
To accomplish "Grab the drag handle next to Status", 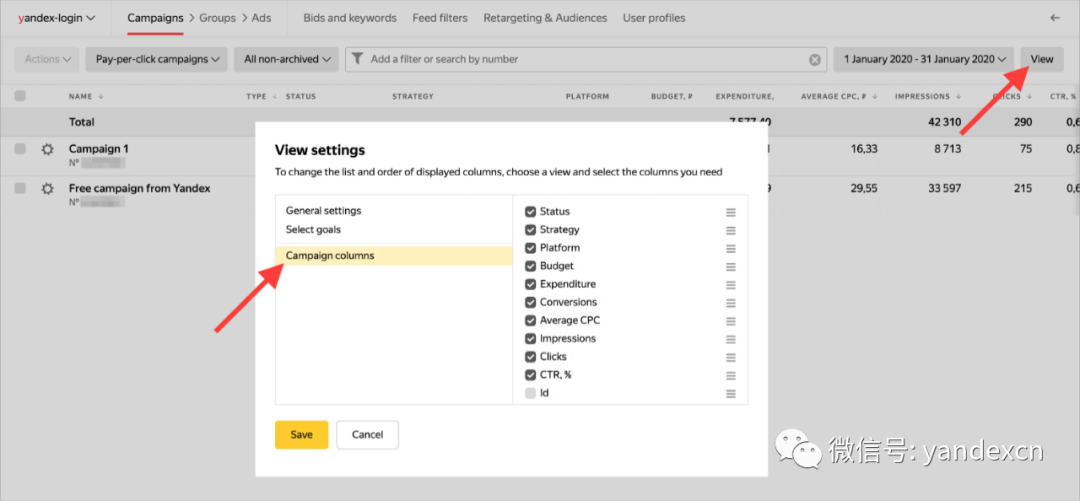I will click(731, 212).
